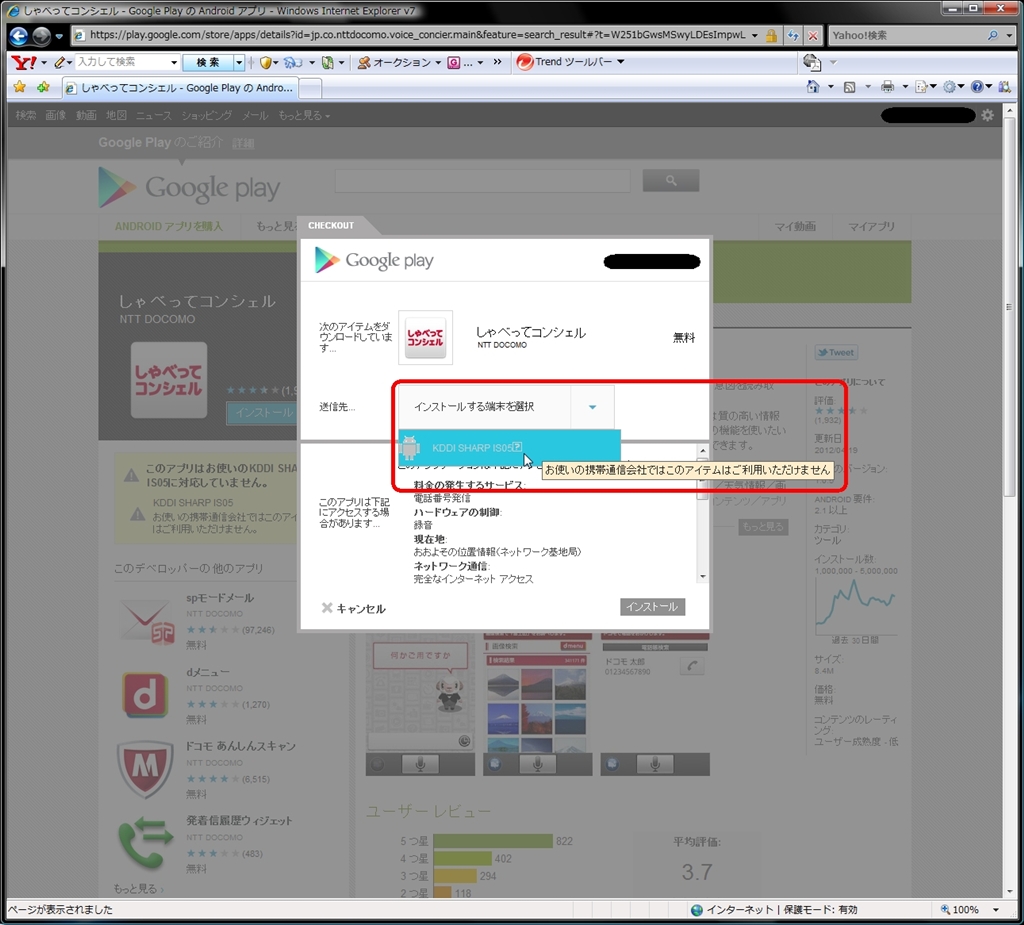Cancel checkout with キャンセル
This screenshot has height=925, width=1024.
point(354,608)
